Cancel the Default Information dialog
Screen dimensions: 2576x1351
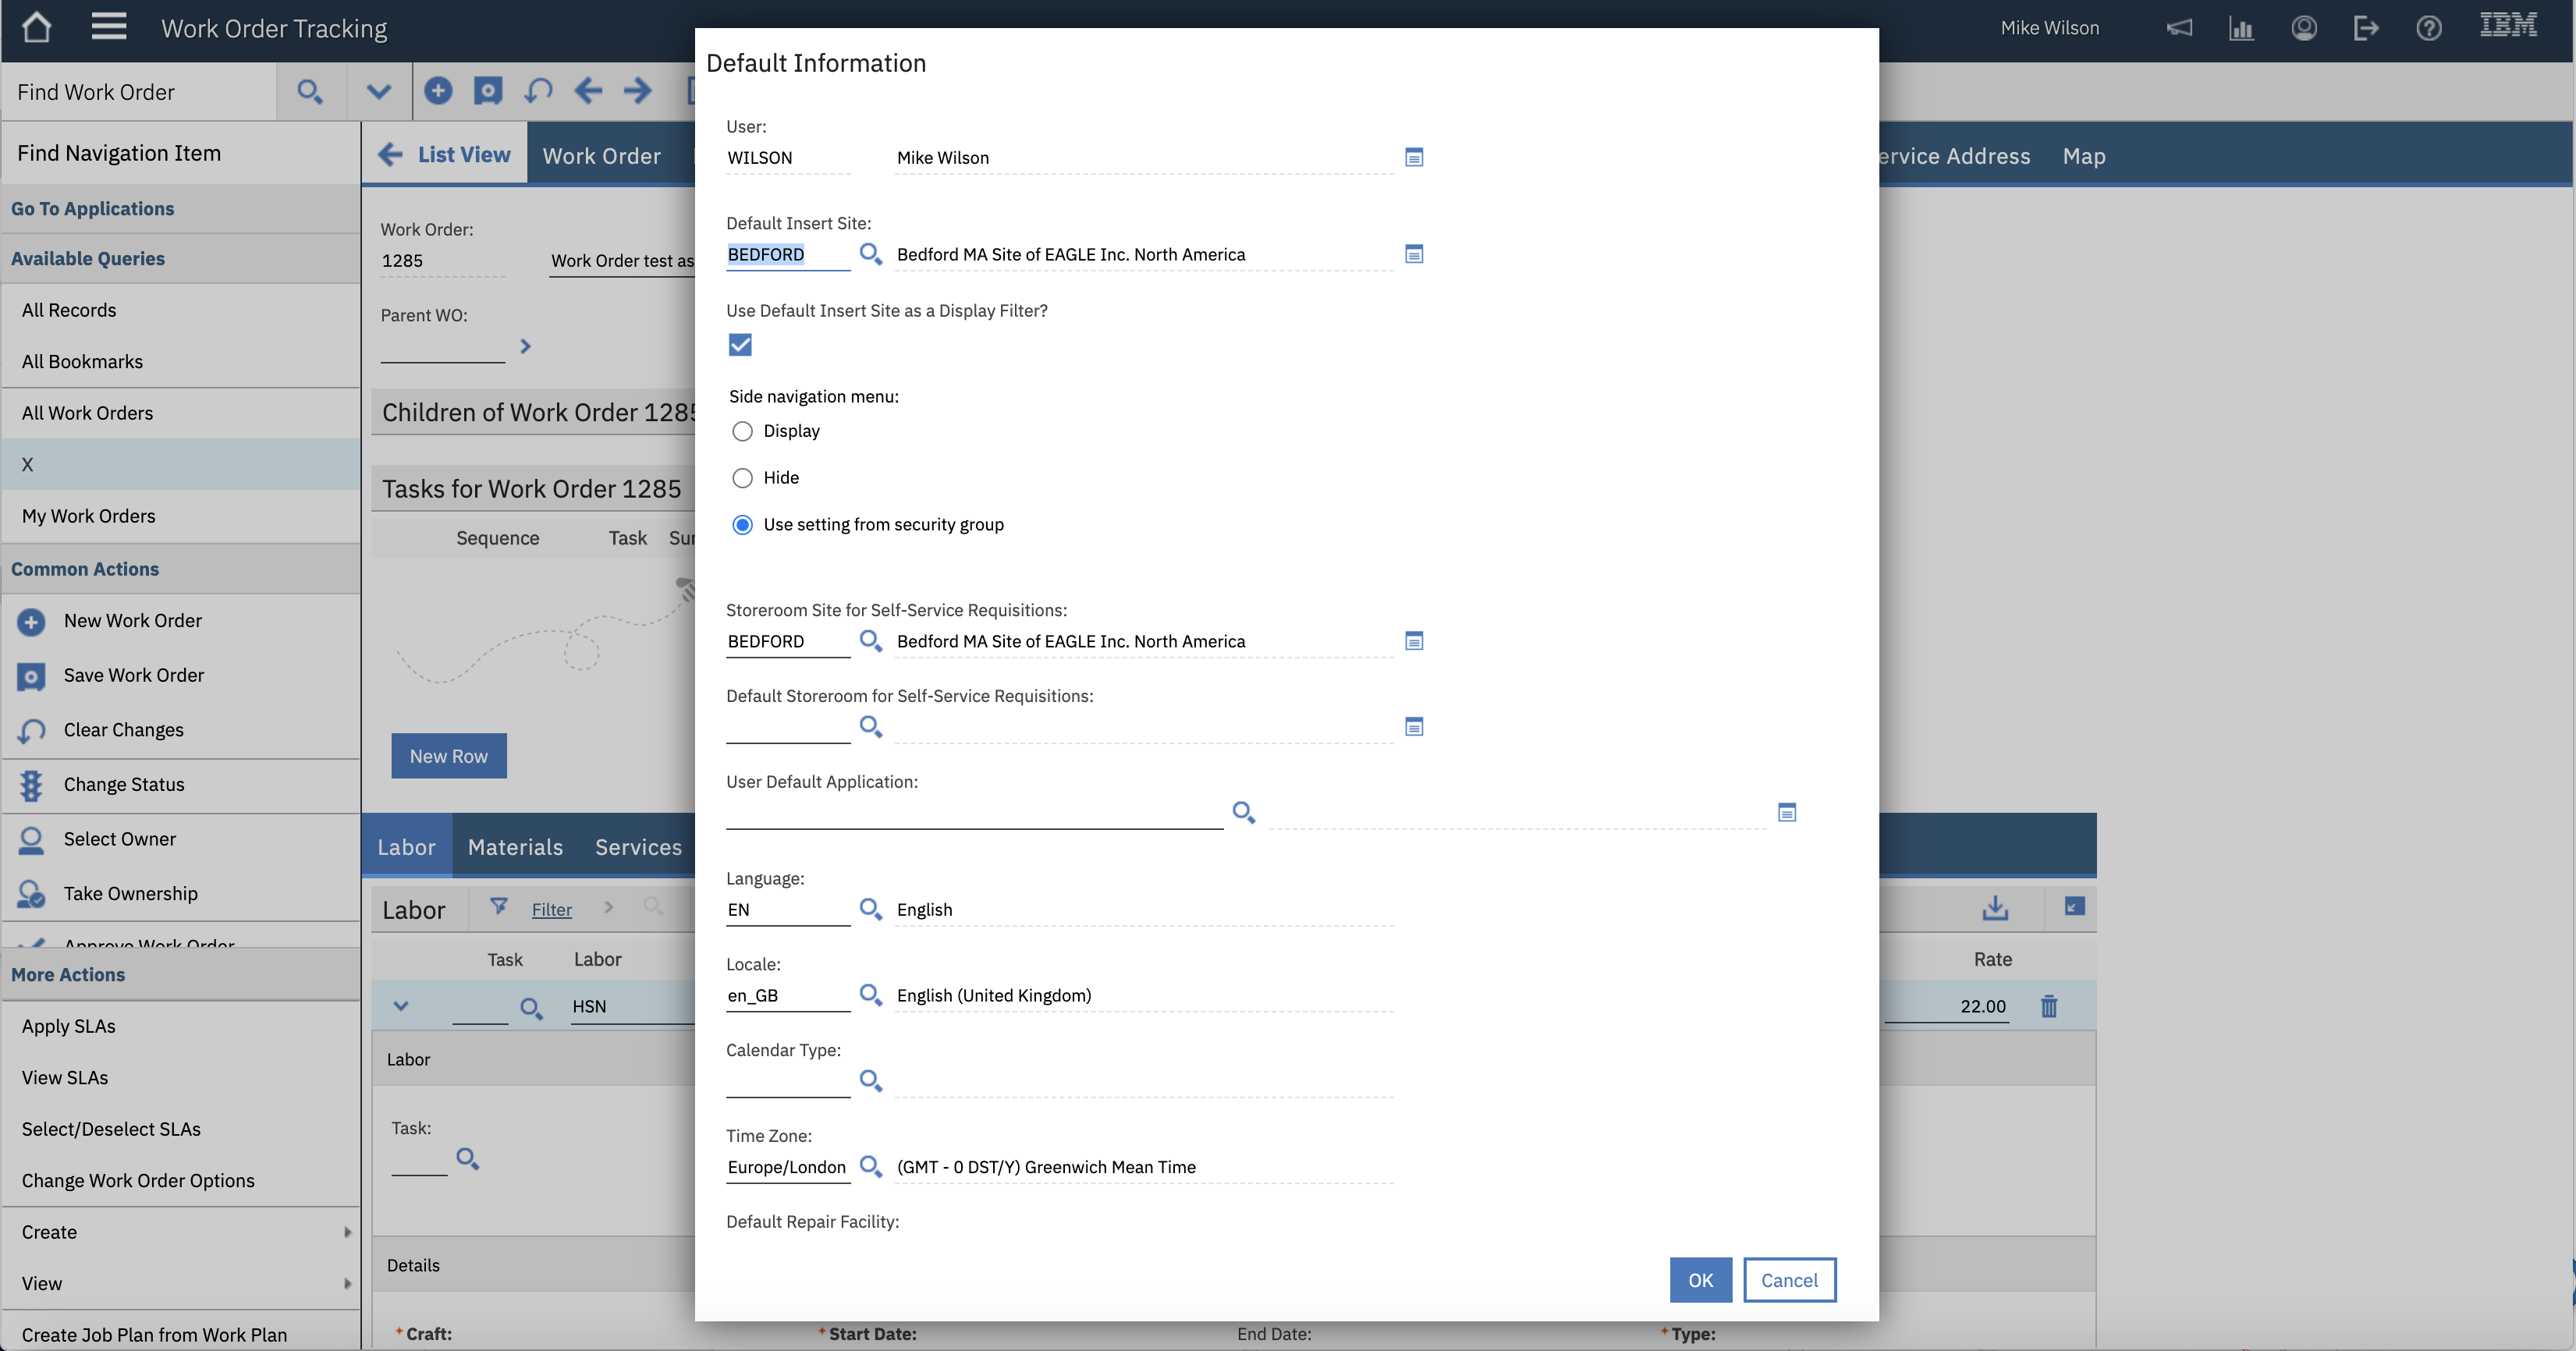(1788, 1280)
